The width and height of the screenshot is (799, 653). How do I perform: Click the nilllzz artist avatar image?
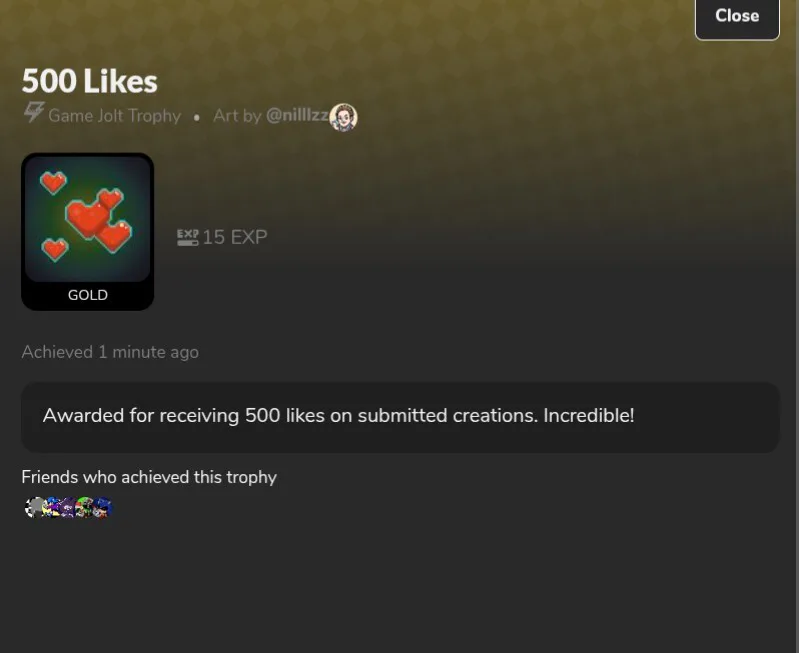click(x=343, y=117)
